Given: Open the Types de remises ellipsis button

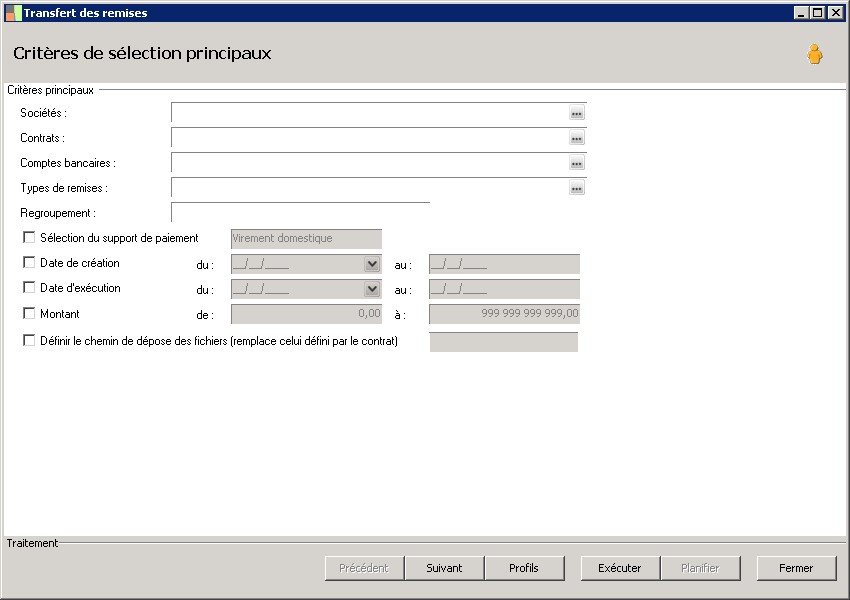Looking at the screenshot, I should click(x=577, y=189).
